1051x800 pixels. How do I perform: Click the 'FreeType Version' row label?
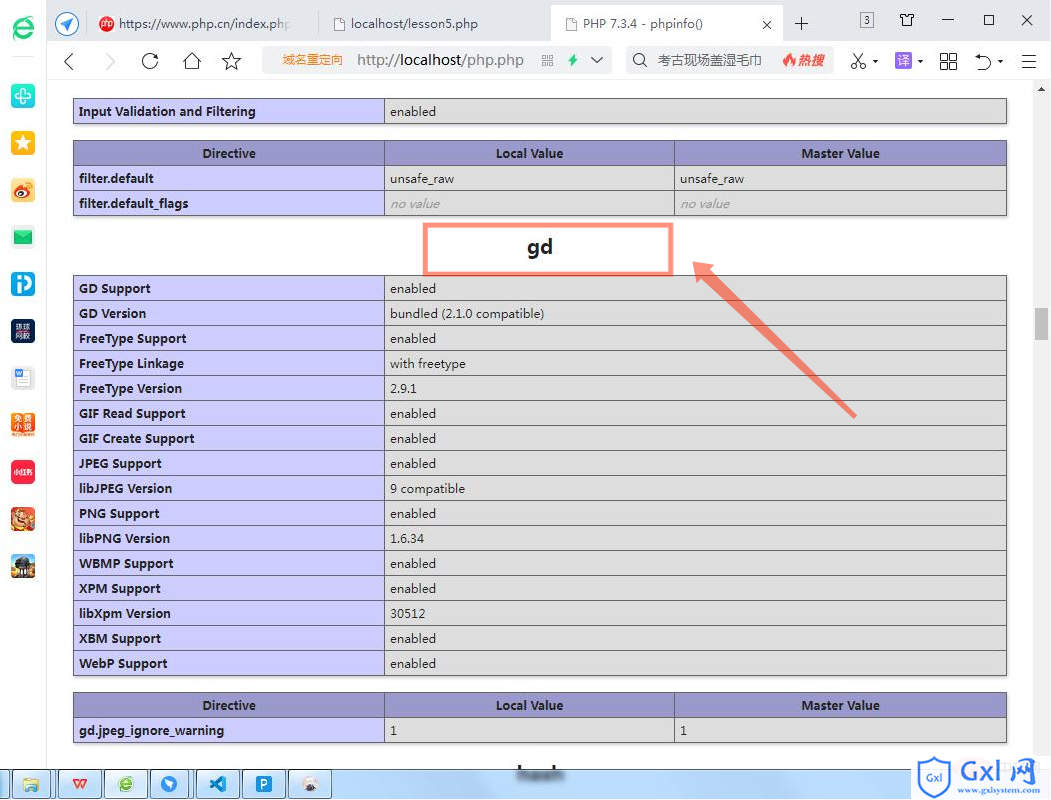(x=130, y=389)
